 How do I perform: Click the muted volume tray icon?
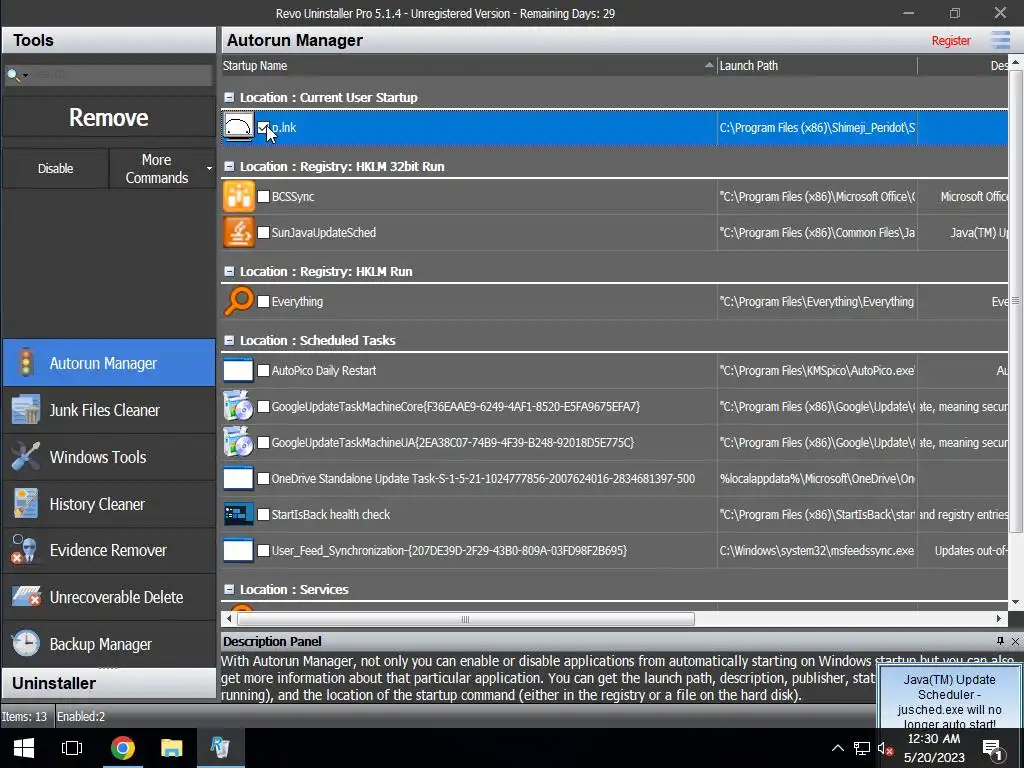click(885, 748)
